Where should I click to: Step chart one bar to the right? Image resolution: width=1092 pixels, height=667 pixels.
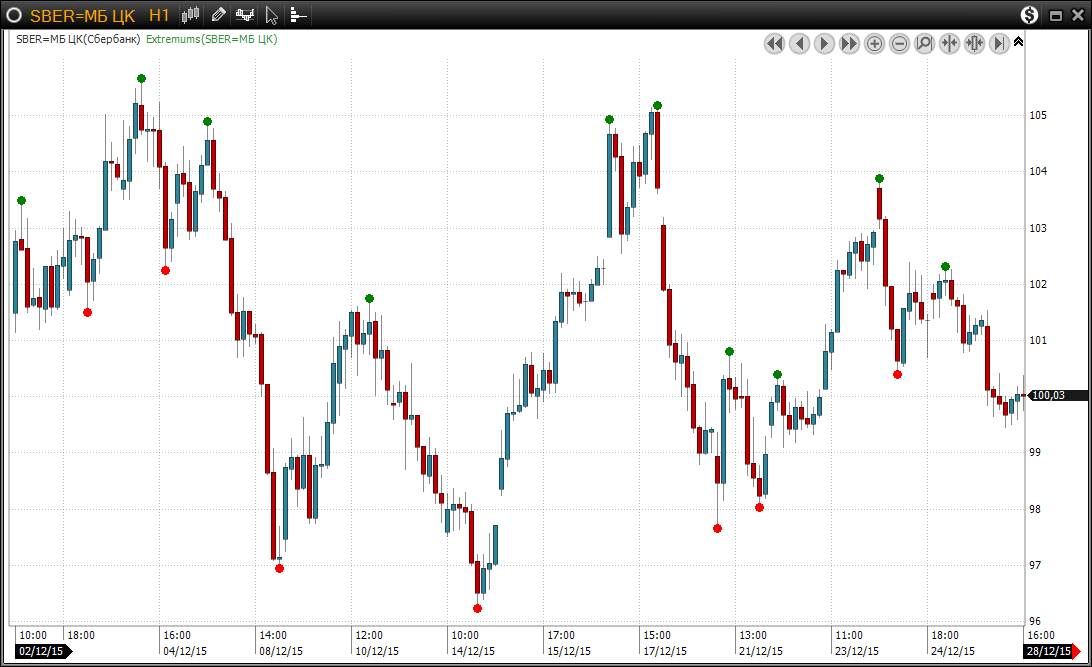tap(824, 43)
